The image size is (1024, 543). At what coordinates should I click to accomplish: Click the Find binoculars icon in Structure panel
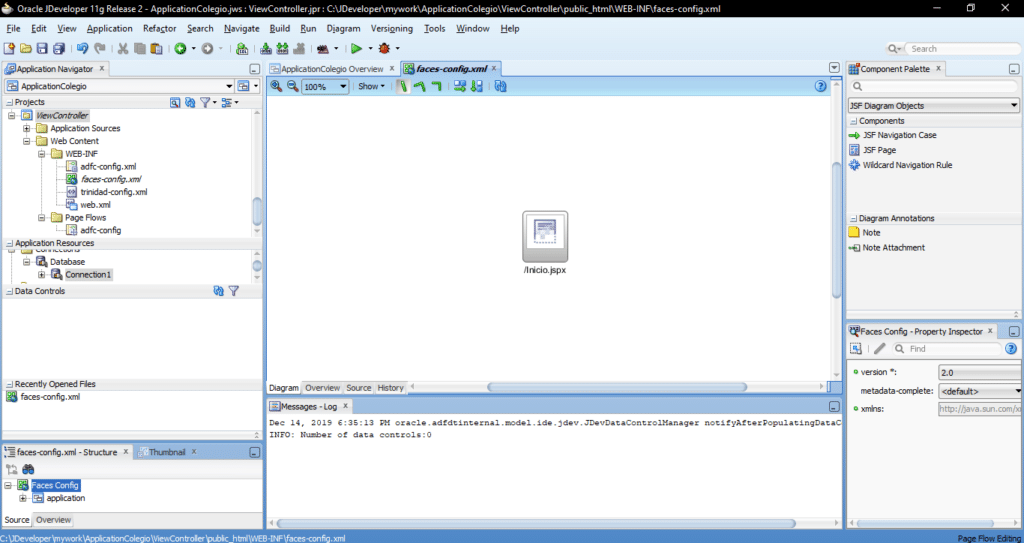28,469
